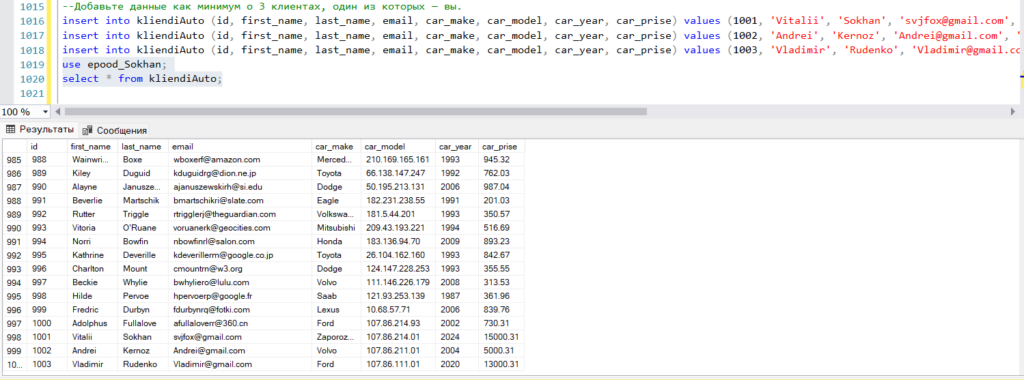Click the cell nbowfinrl@salon.com
This screenshot has width=1024, height=380.
[240, 242]
